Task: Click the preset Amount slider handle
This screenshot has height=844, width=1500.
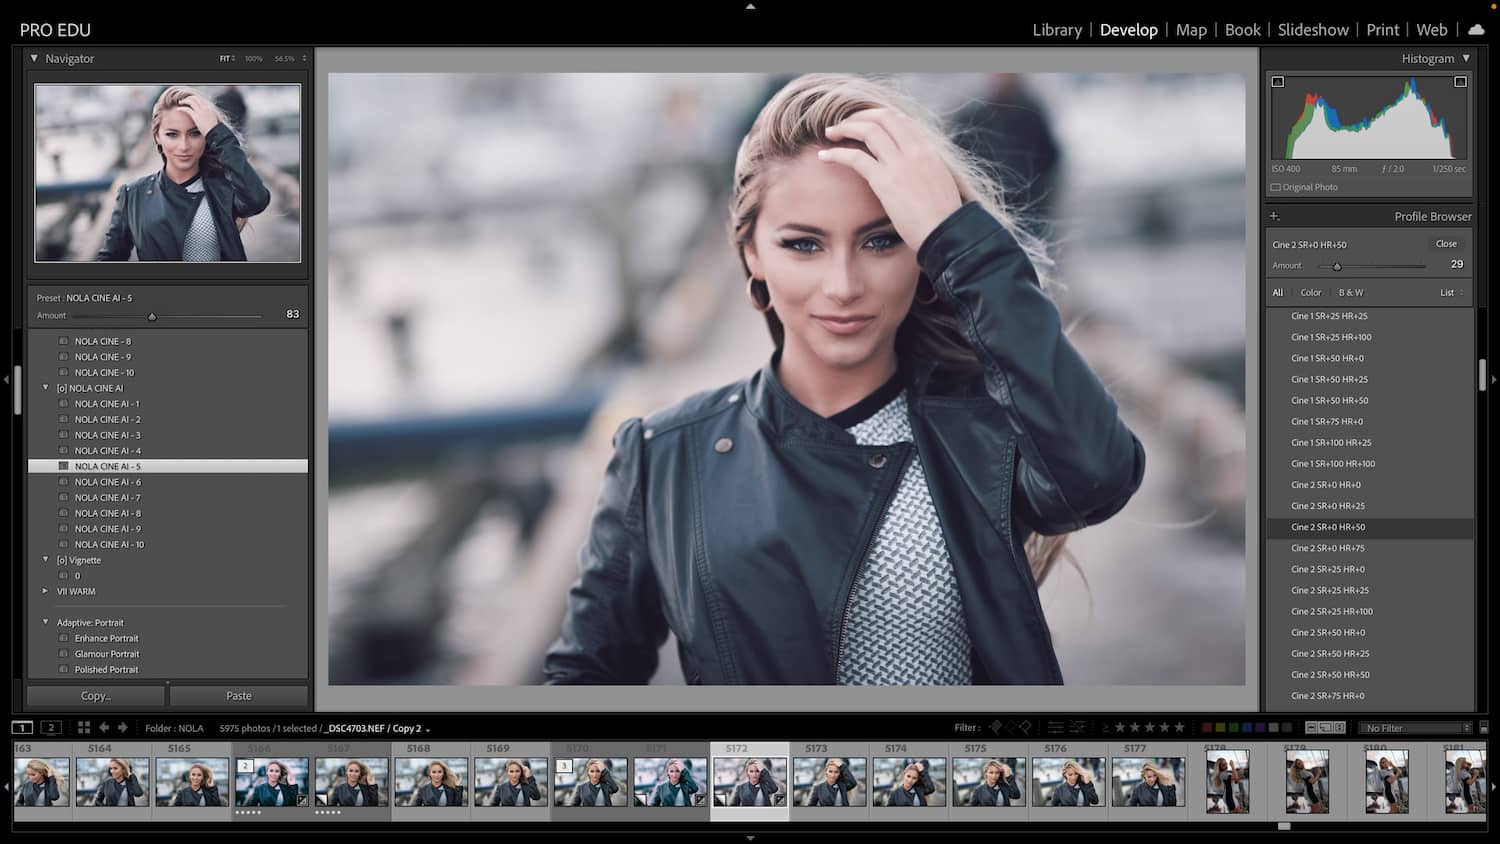Action: tap(152, 316)
